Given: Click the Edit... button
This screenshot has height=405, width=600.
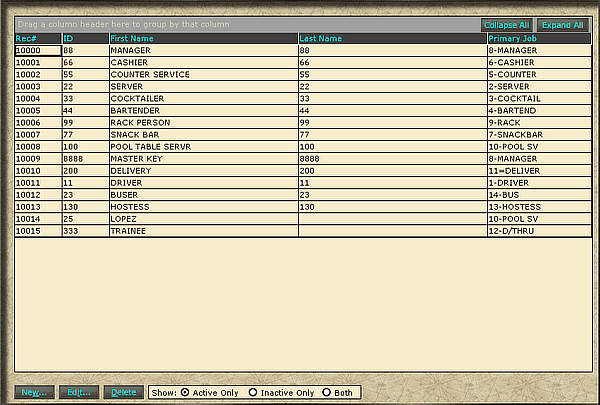Looking at the screenshot, I should (79, 392).
